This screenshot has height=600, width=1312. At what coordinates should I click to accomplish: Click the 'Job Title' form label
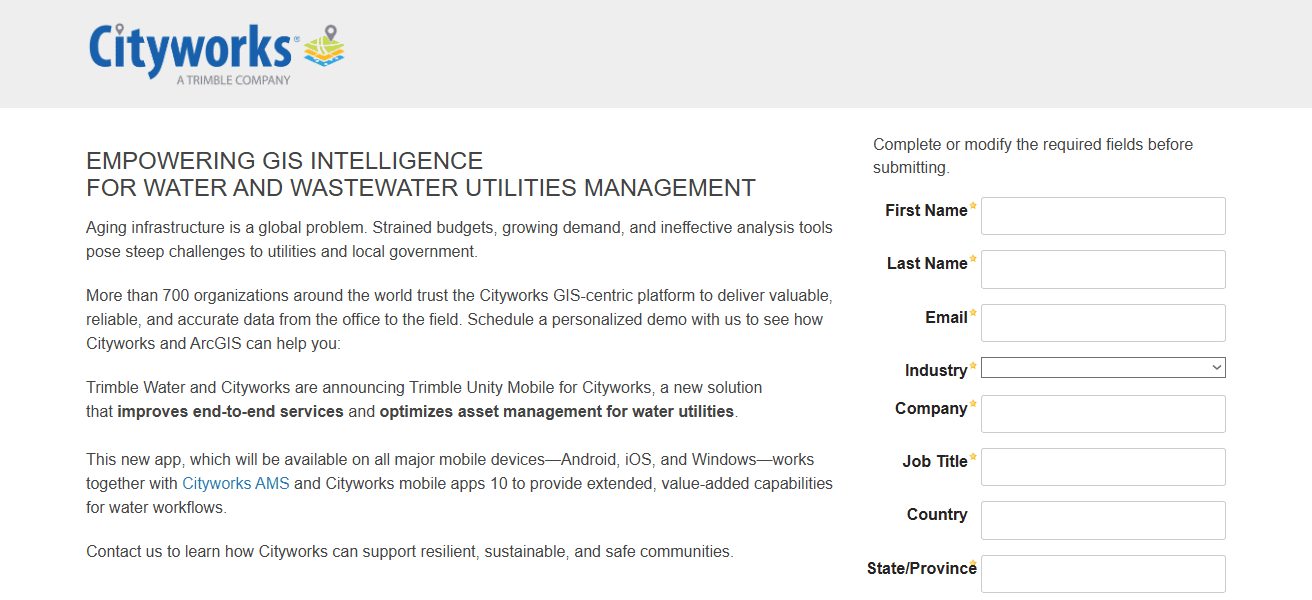tap(935, 462)
